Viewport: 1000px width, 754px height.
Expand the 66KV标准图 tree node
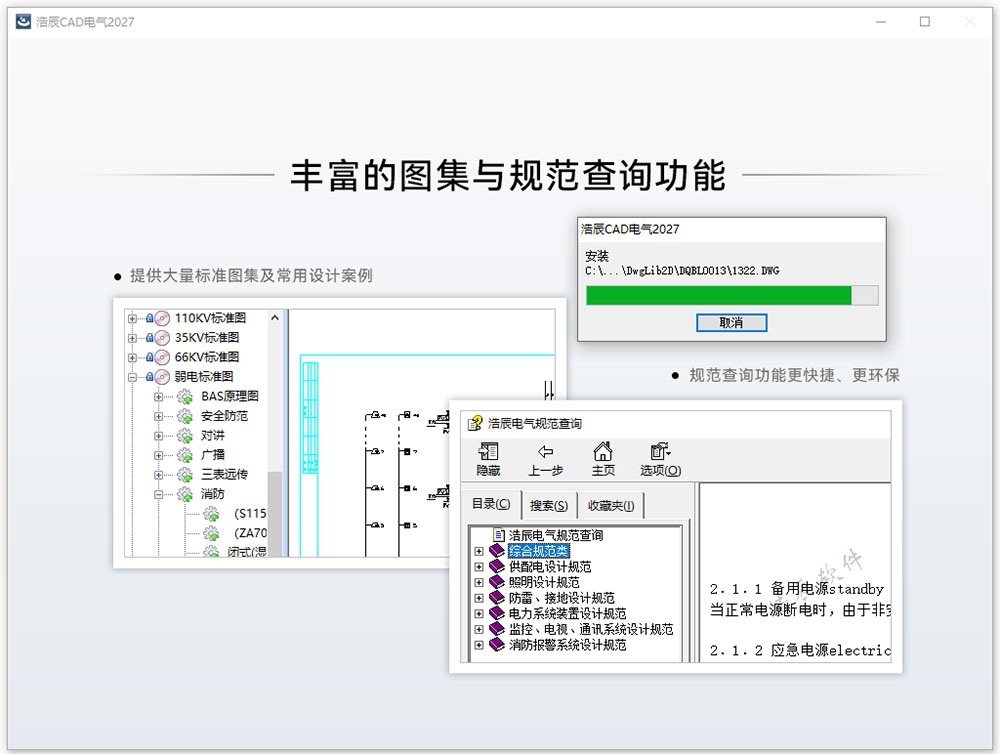[x=132, y=357]
